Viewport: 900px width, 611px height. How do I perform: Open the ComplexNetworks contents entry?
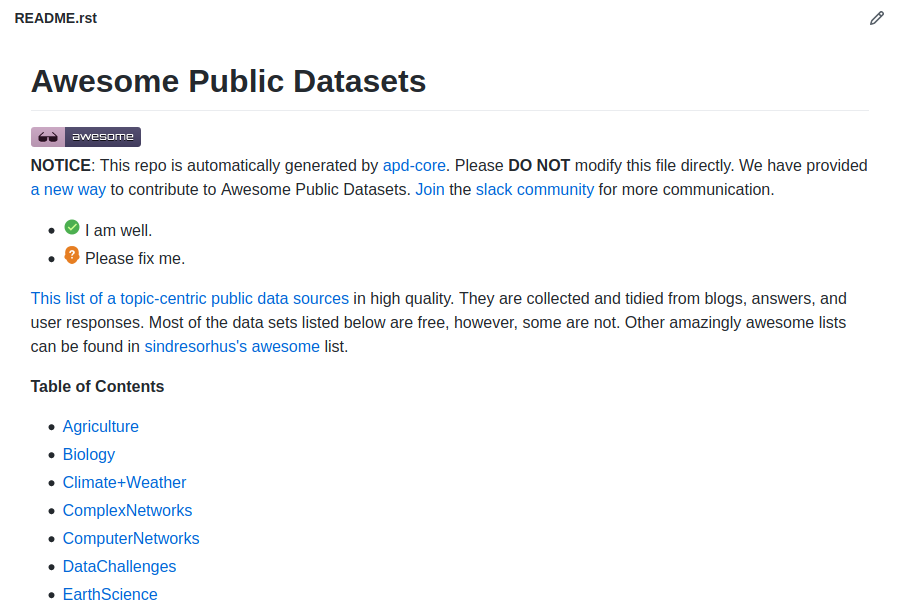(127, 511)
